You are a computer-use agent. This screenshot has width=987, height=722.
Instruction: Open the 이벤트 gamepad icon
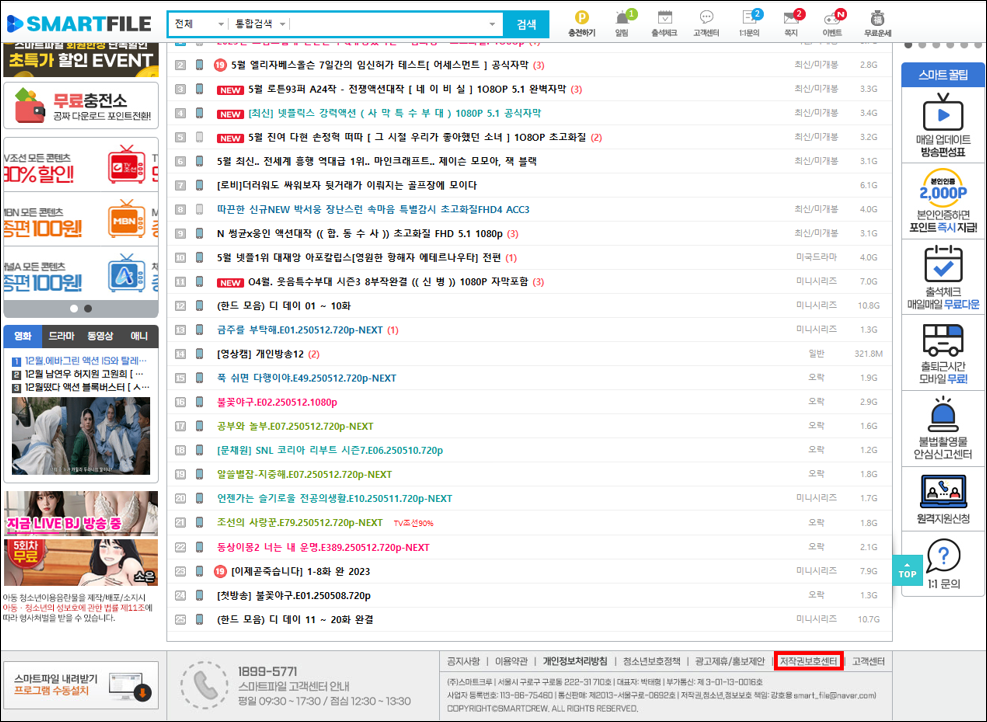click(x=833, y=18)
